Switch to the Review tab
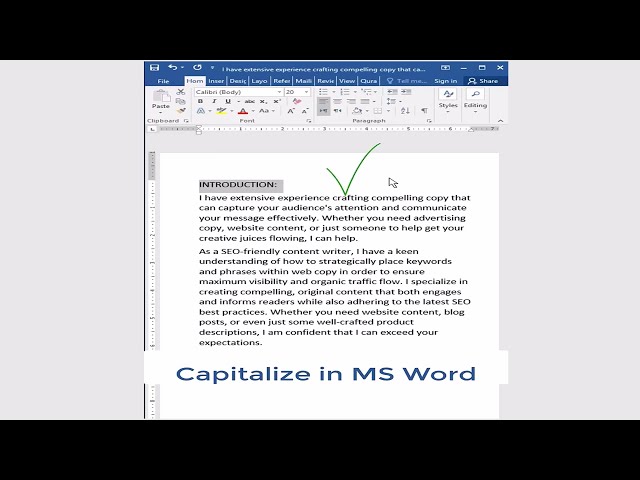The height and width of the screenshot is (480, 640). (326, 81)
